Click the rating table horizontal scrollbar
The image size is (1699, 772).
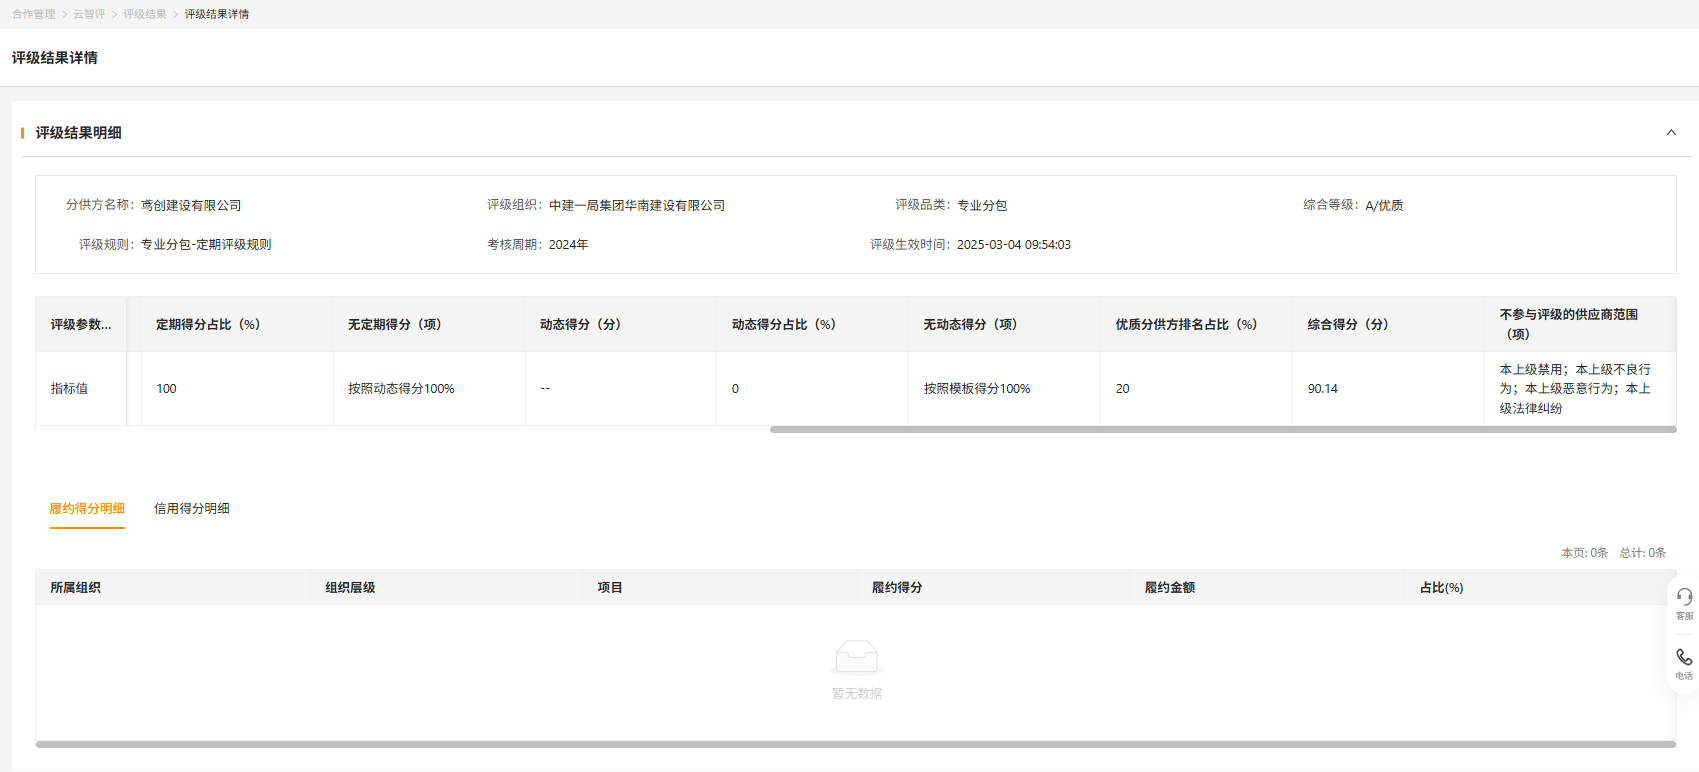(x=1222, y=430)
